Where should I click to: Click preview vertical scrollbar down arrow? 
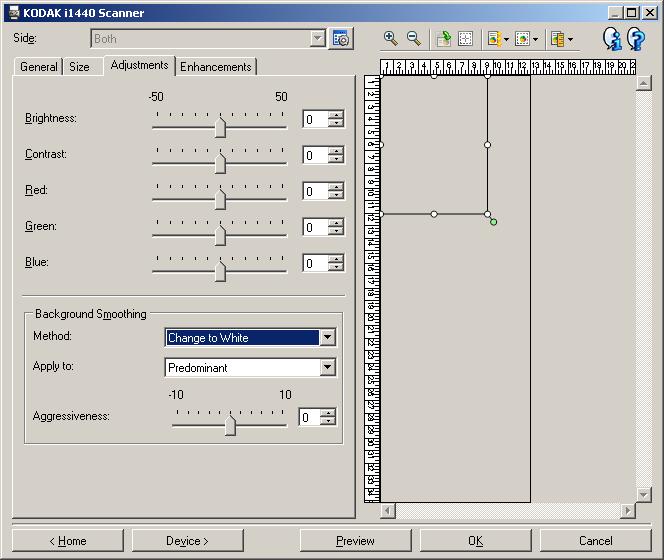click(x=644, y=494)
